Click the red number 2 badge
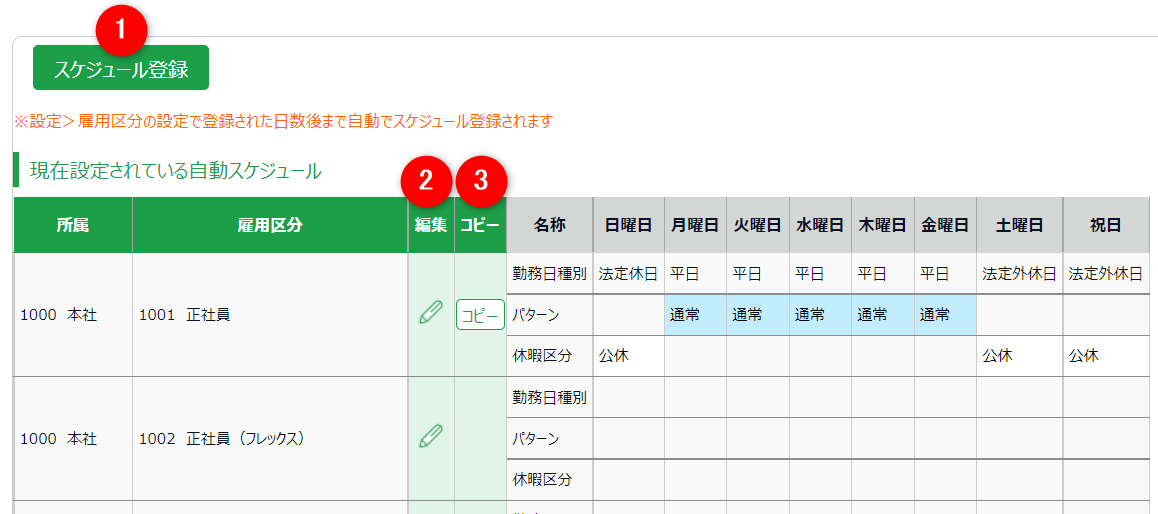Screen dimensions: 1158x514 point(425,181)
